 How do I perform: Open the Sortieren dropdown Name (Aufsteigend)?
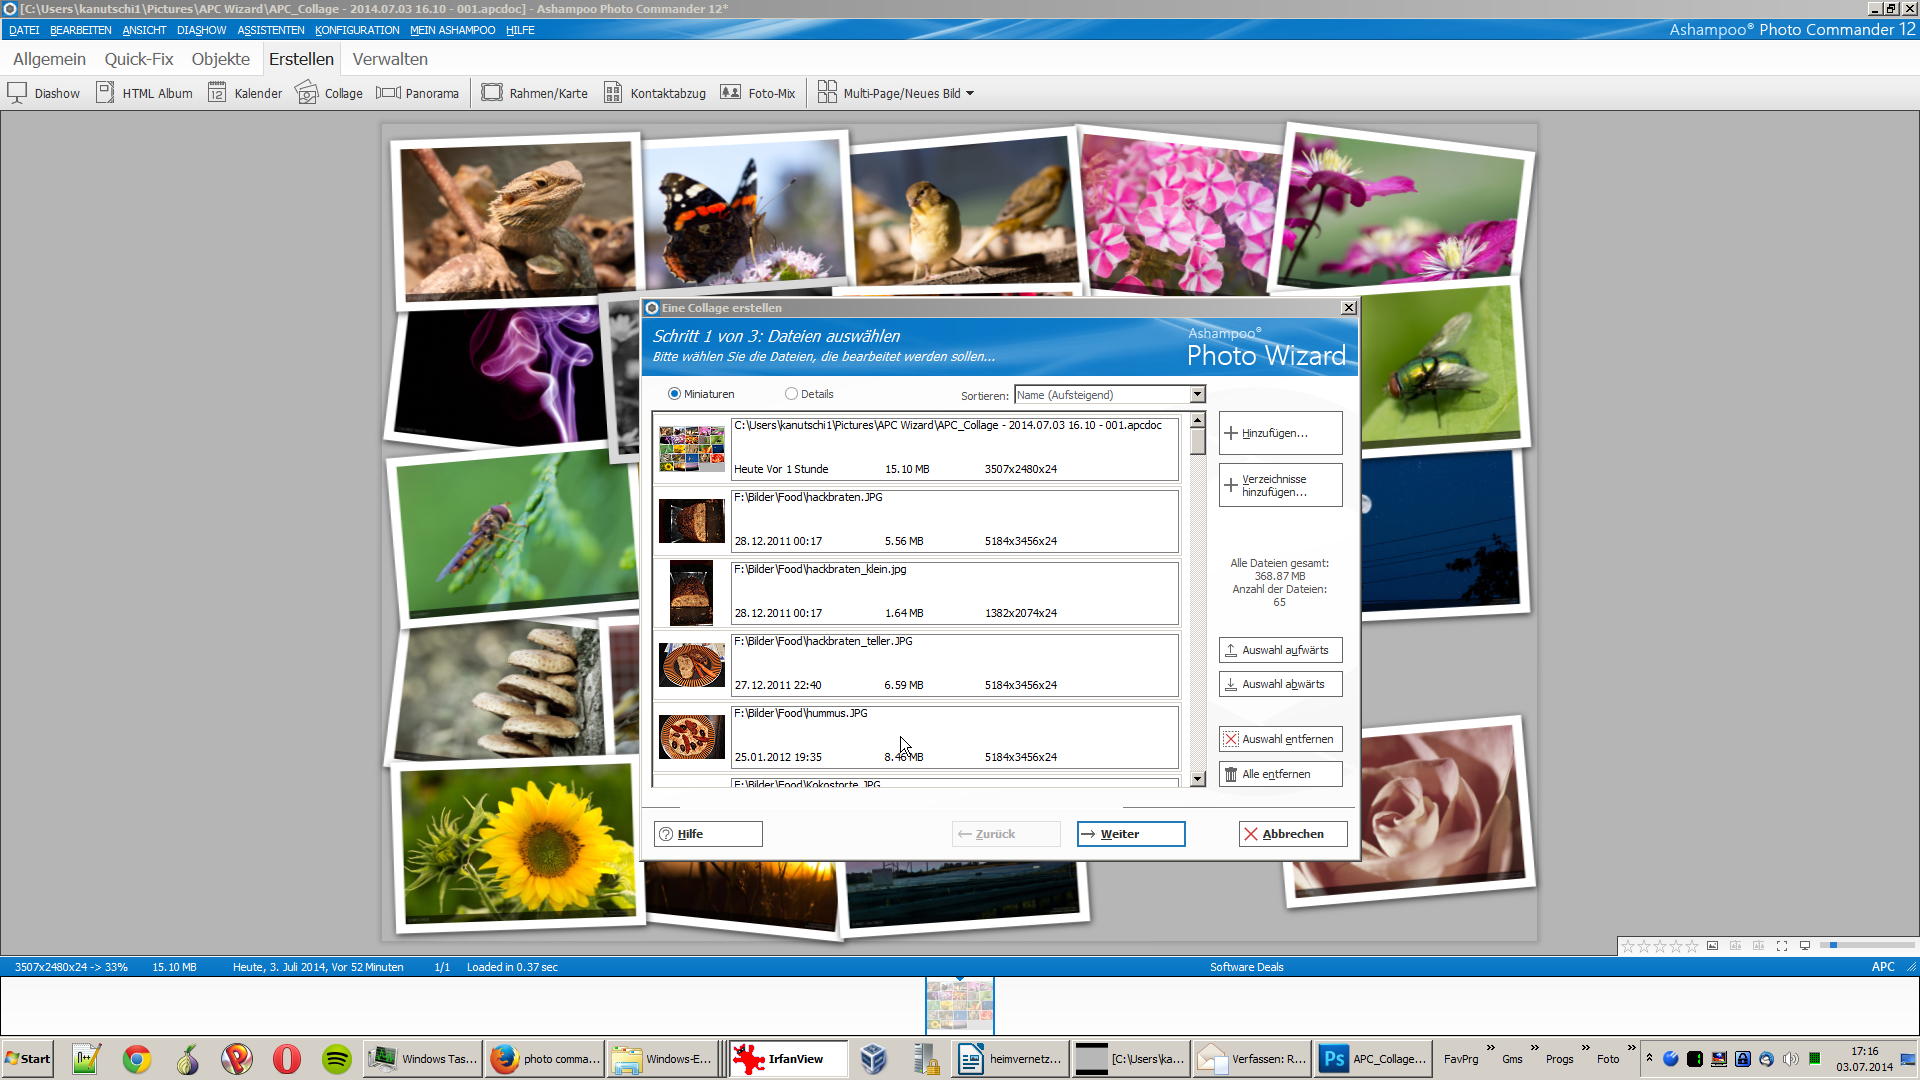tap(1109, 395)
